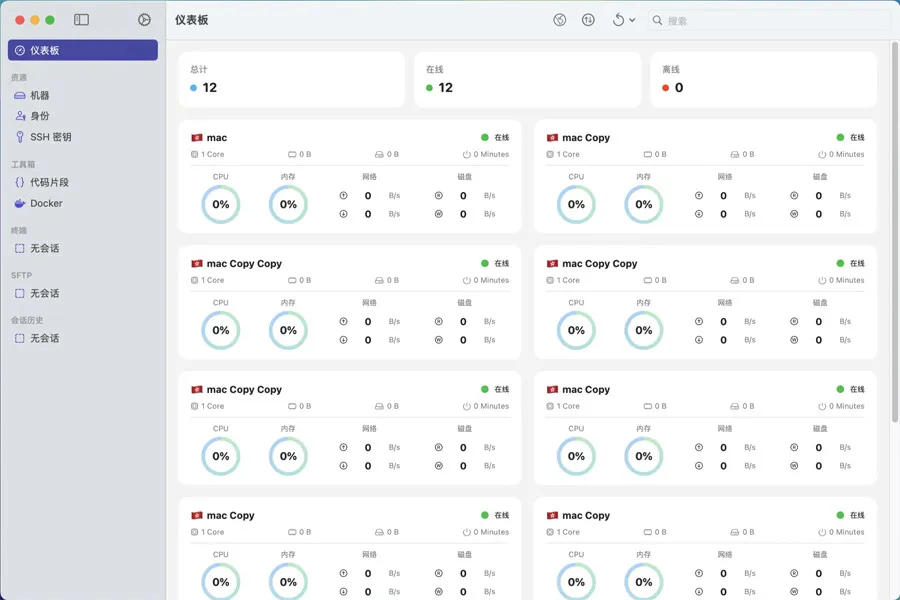The height and width of the screenshot is (600, 900).
Task: Open 身份 in the sidebar
Action: (40, 116)
